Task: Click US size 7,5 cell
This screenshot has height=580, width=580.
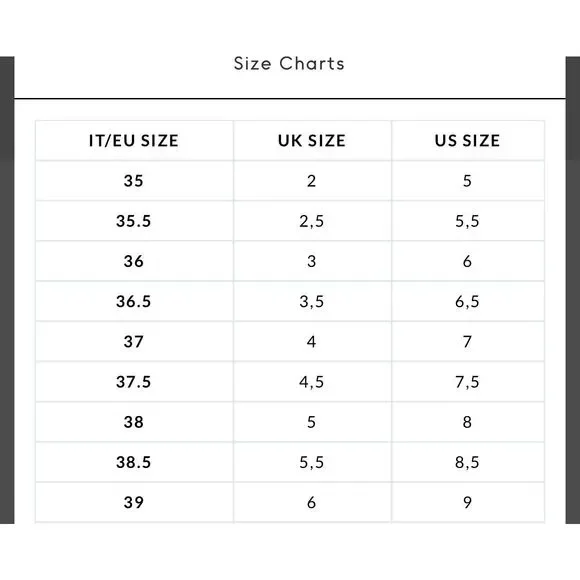Action: (468, 382)
